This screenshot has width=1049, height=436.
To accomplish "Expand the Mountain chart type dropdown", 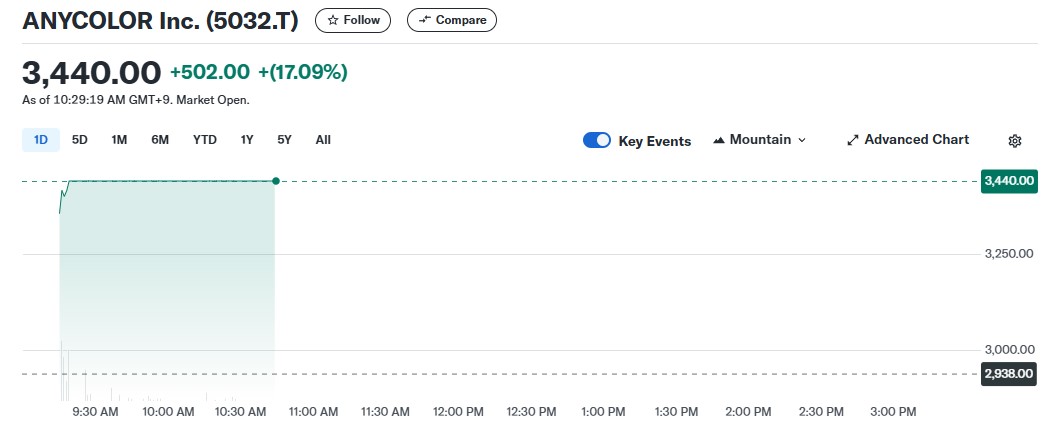I will click(x=802, y=140).
